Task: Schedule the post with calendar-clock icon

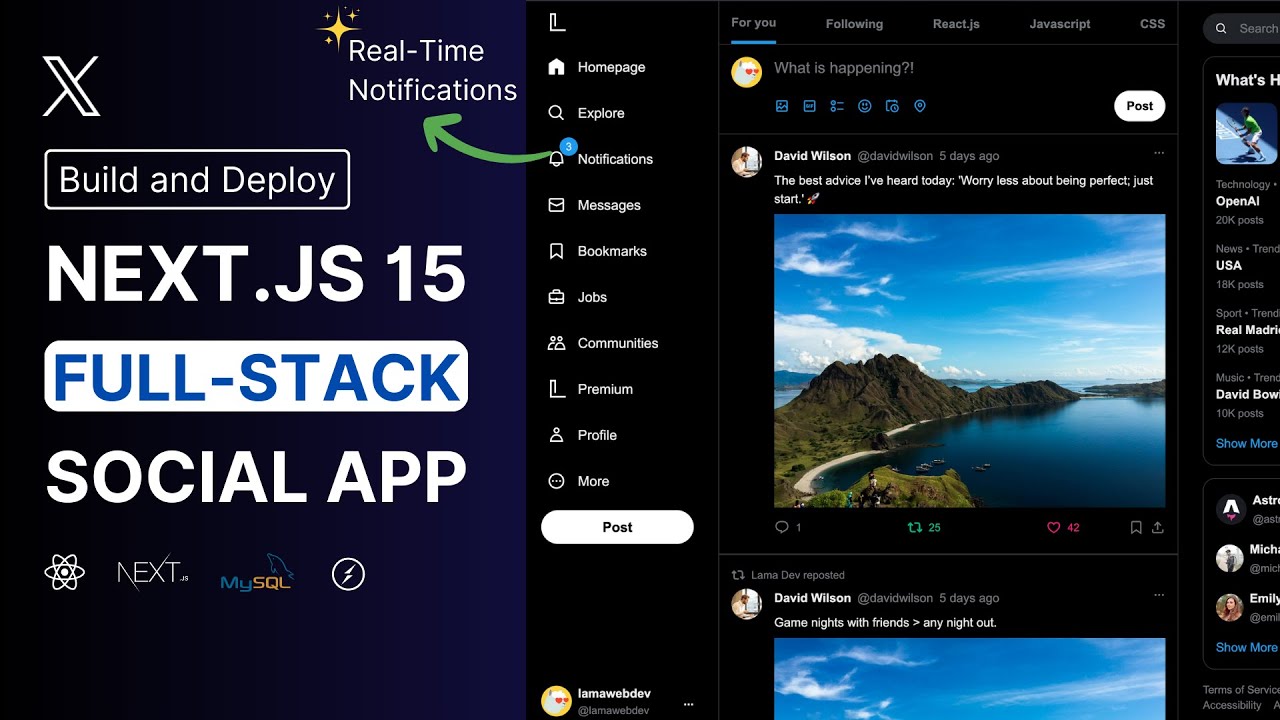Action: click(x=892, y=106)
